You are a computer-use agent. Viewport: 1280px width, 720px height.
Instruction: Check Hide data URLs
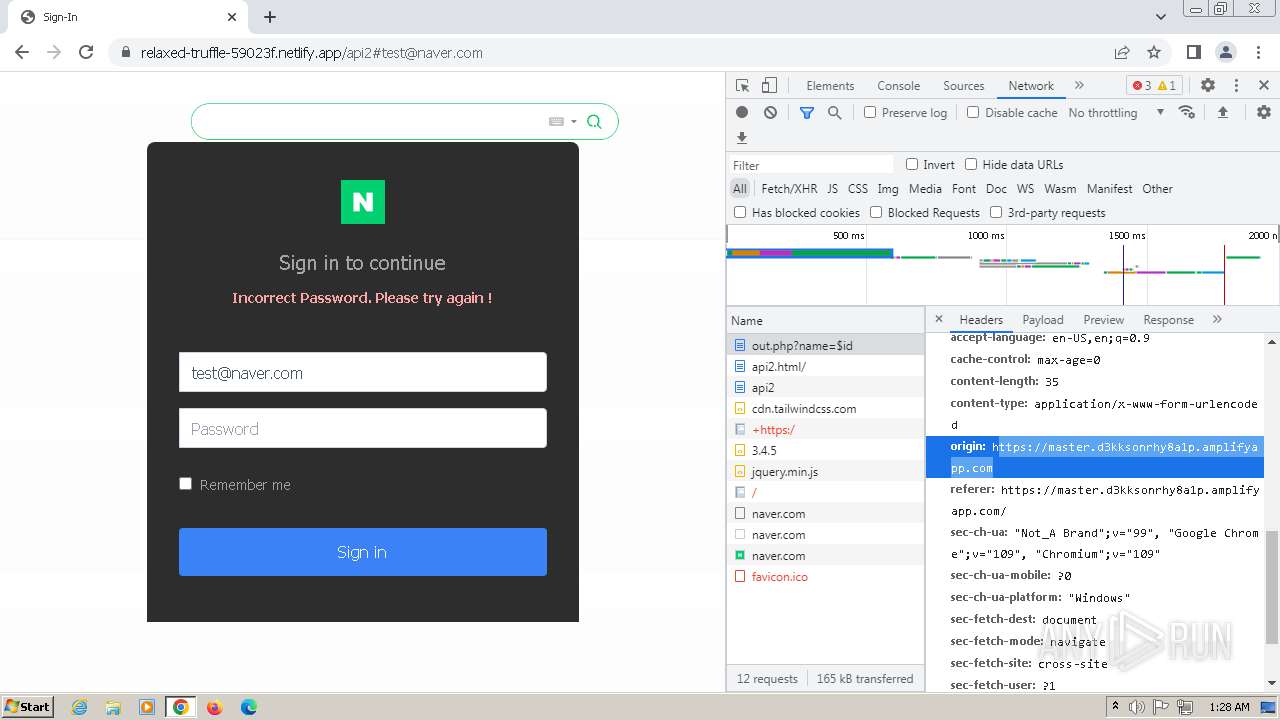pos(971,164)
